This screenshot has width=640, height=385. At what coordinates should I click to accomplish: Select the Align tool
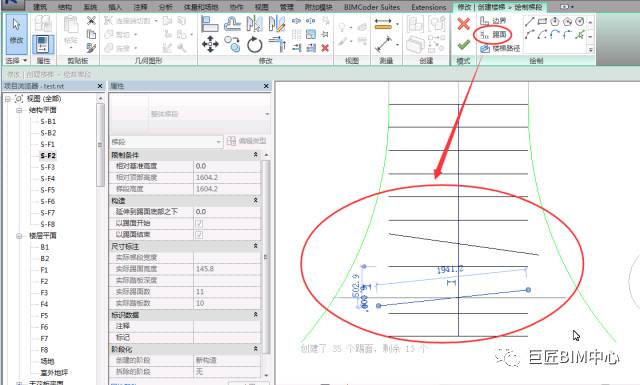coord(210,24)
